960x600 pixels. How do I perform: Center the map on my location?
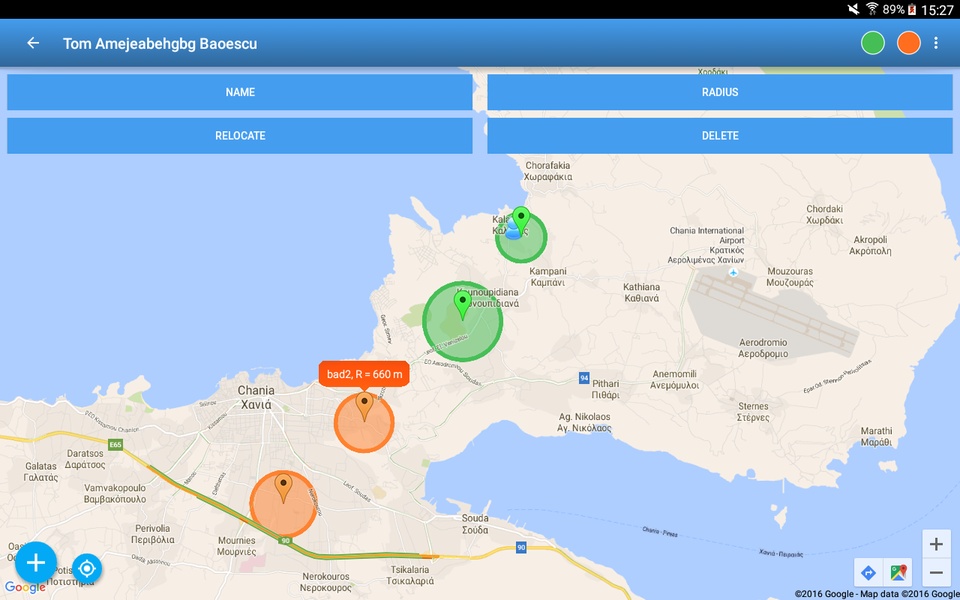pyautogui.click(x=87, y=569)
